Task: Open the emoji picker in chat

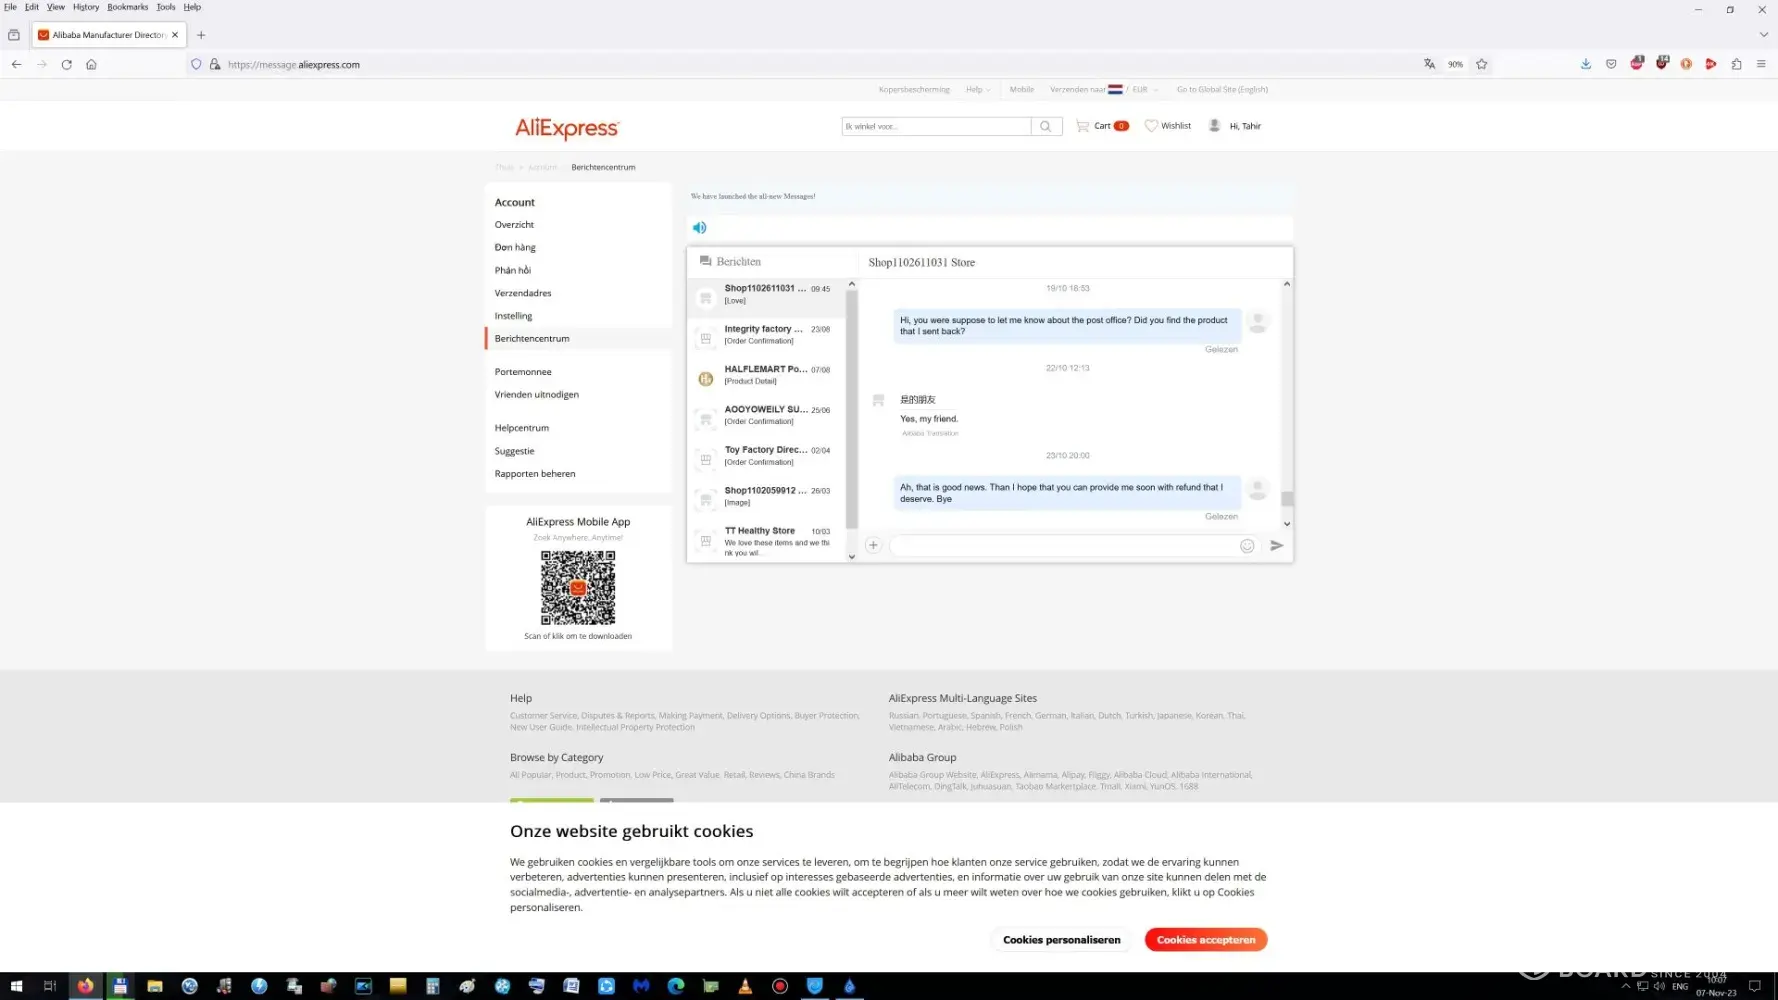Action: pyautogui.click(x=1247, y=546)
